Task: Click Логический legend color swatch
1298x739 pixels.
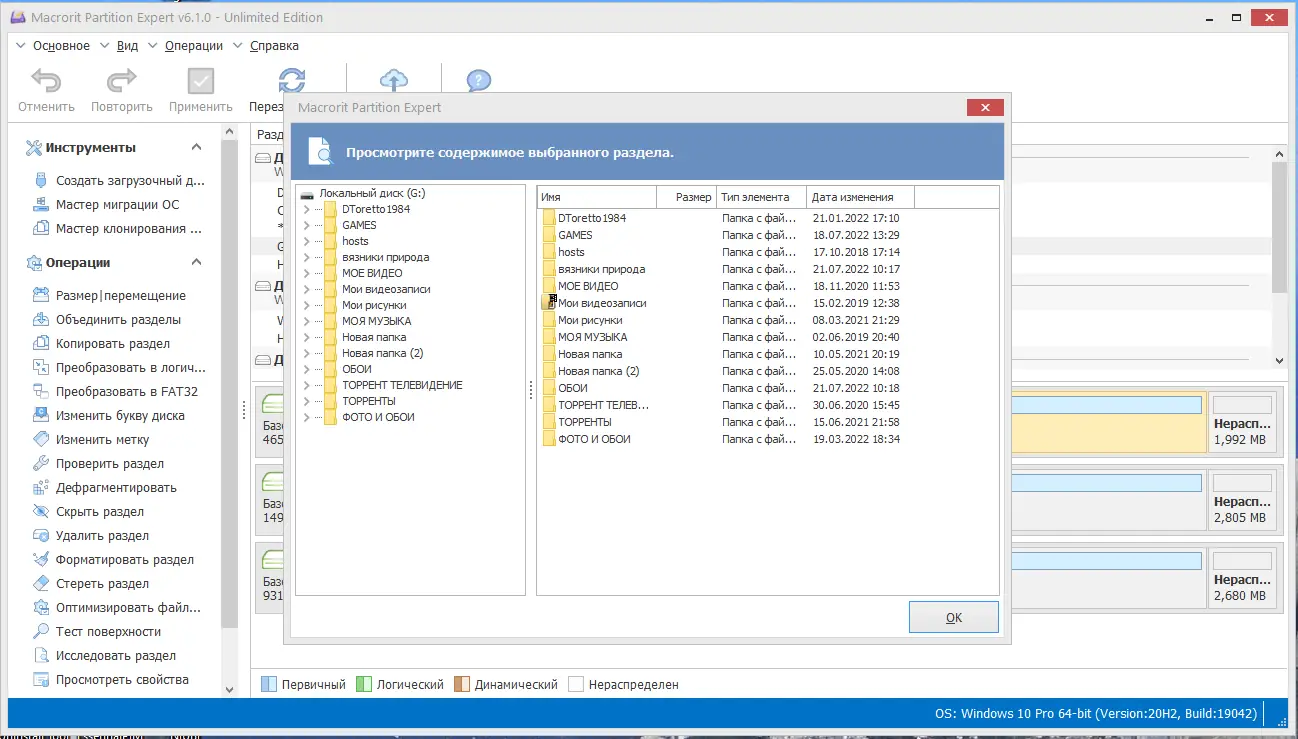Action: pyautogui.click(x=364, y=685)
